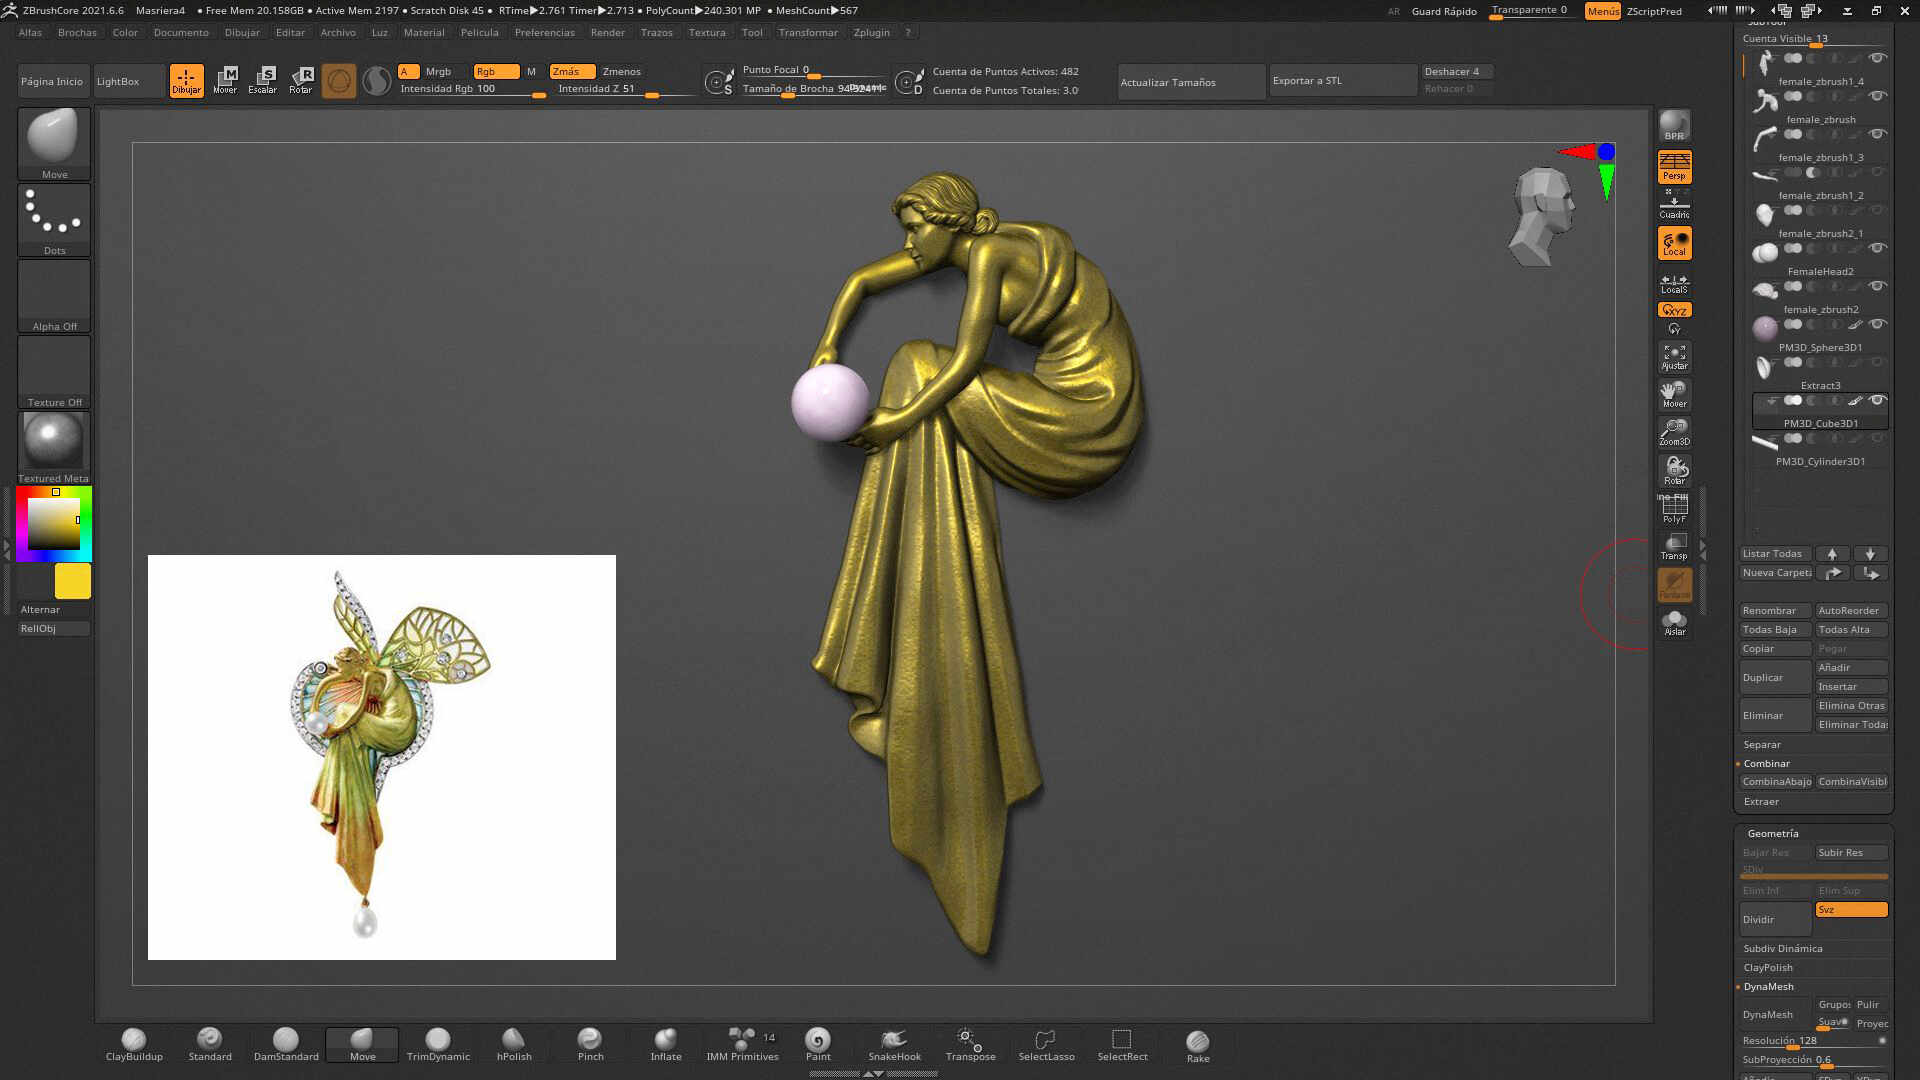1920x1080 pixels.
Task: Expand the Subdiv Dinámica section
Action: tap(1782, 949)
